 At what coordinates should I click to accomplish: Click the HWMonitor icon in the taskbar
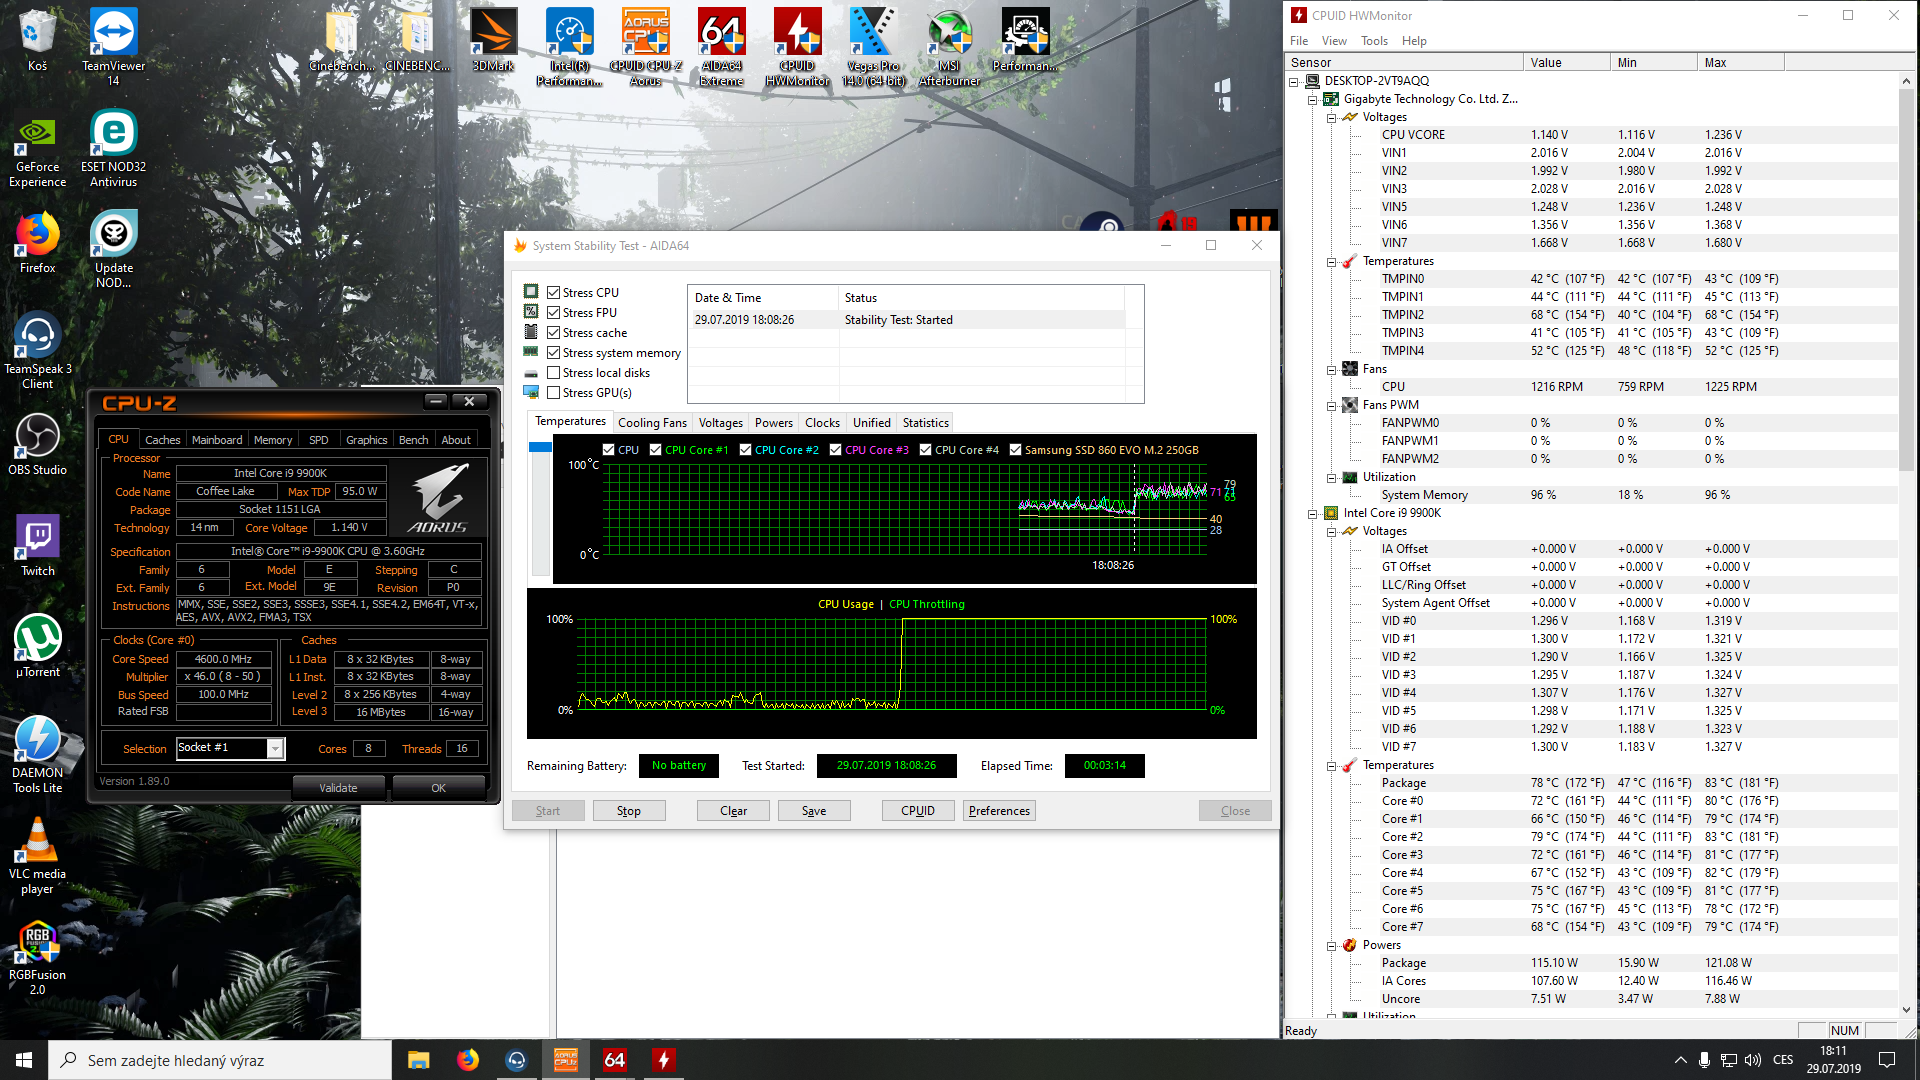663,1060
